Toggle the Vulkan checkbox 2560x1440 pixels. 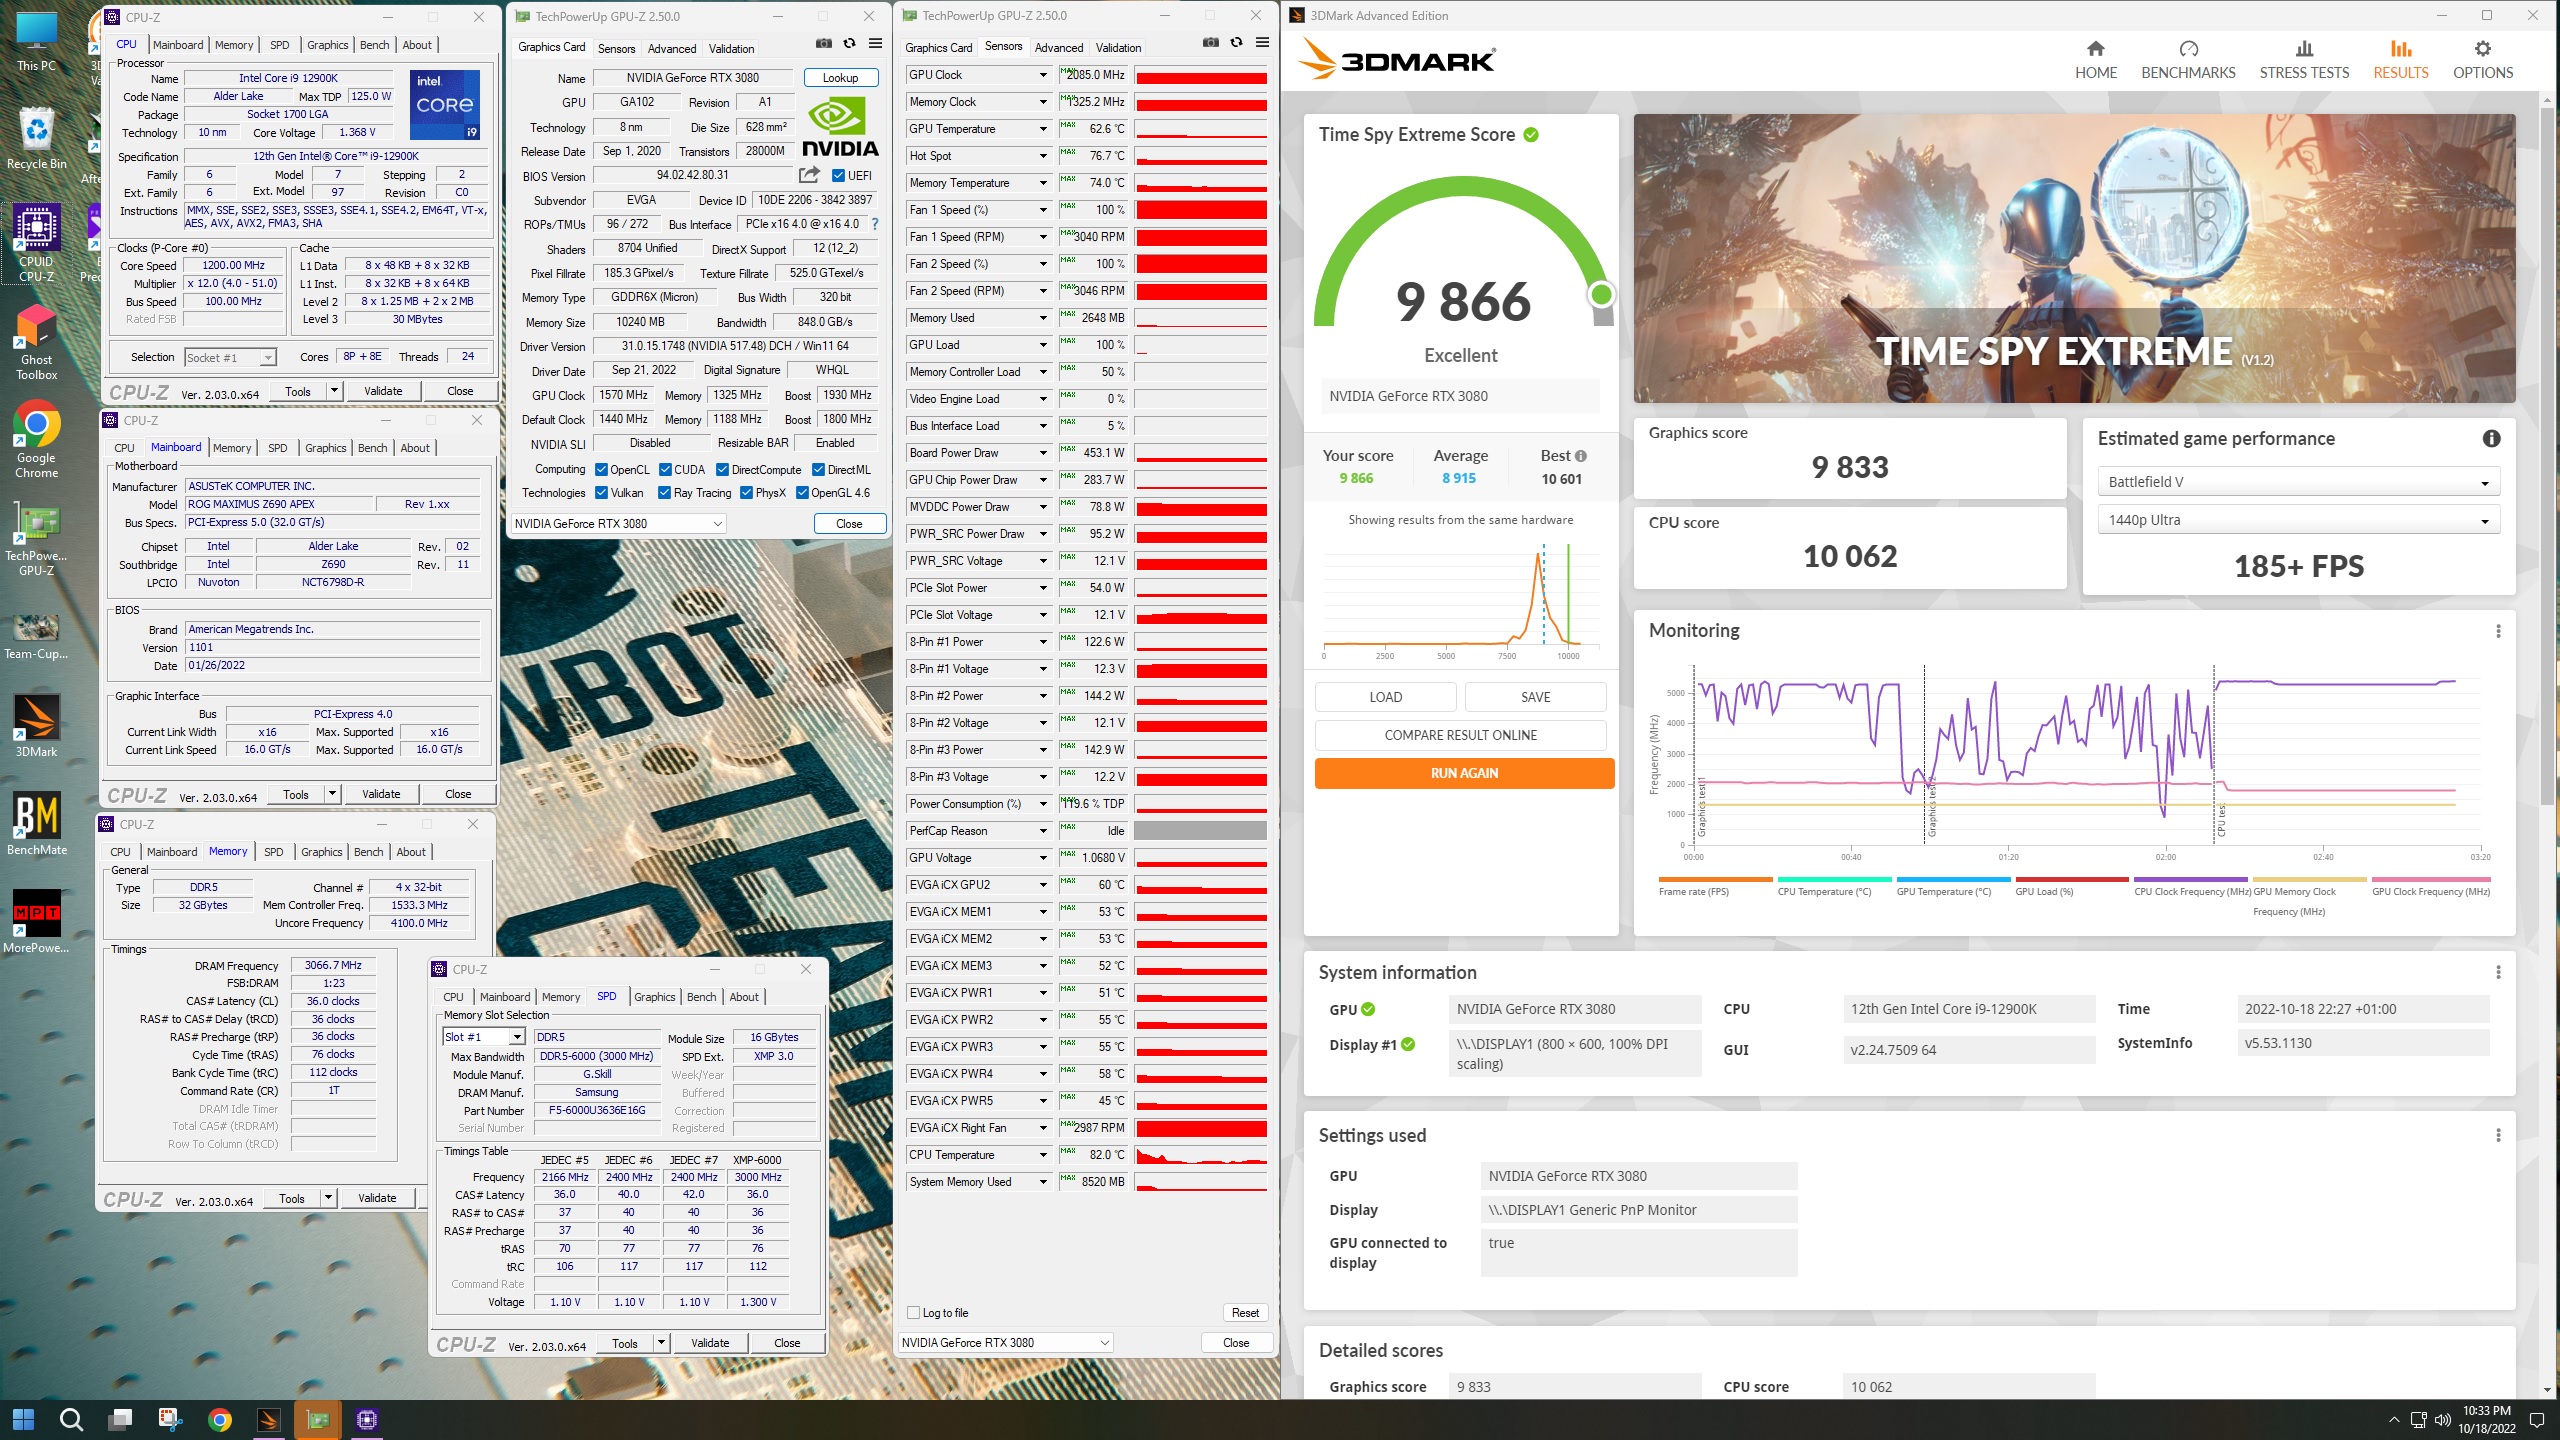(601, 493)
